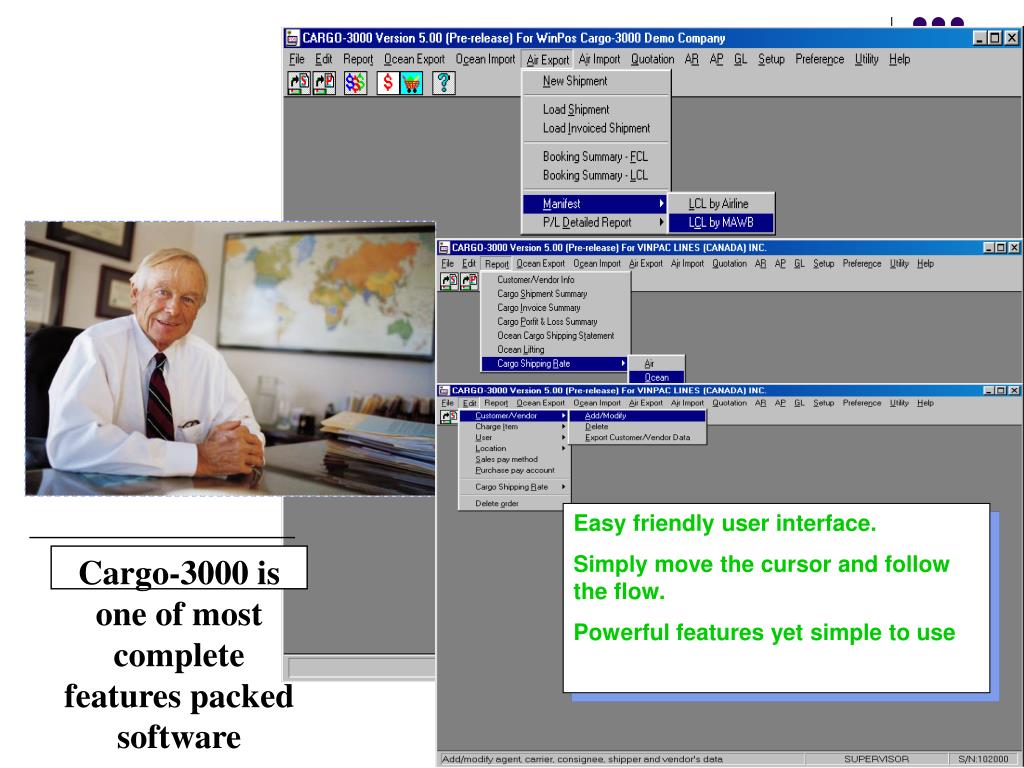
Task: Select Sales pay method in Edit menu
Action: point(513,459)
